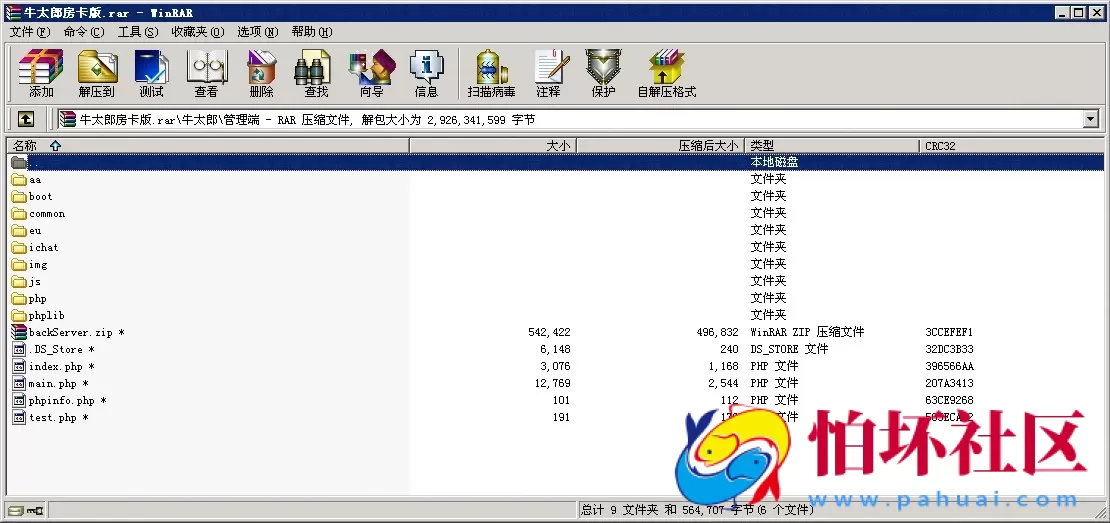Select the img folder

coord(29,265)
